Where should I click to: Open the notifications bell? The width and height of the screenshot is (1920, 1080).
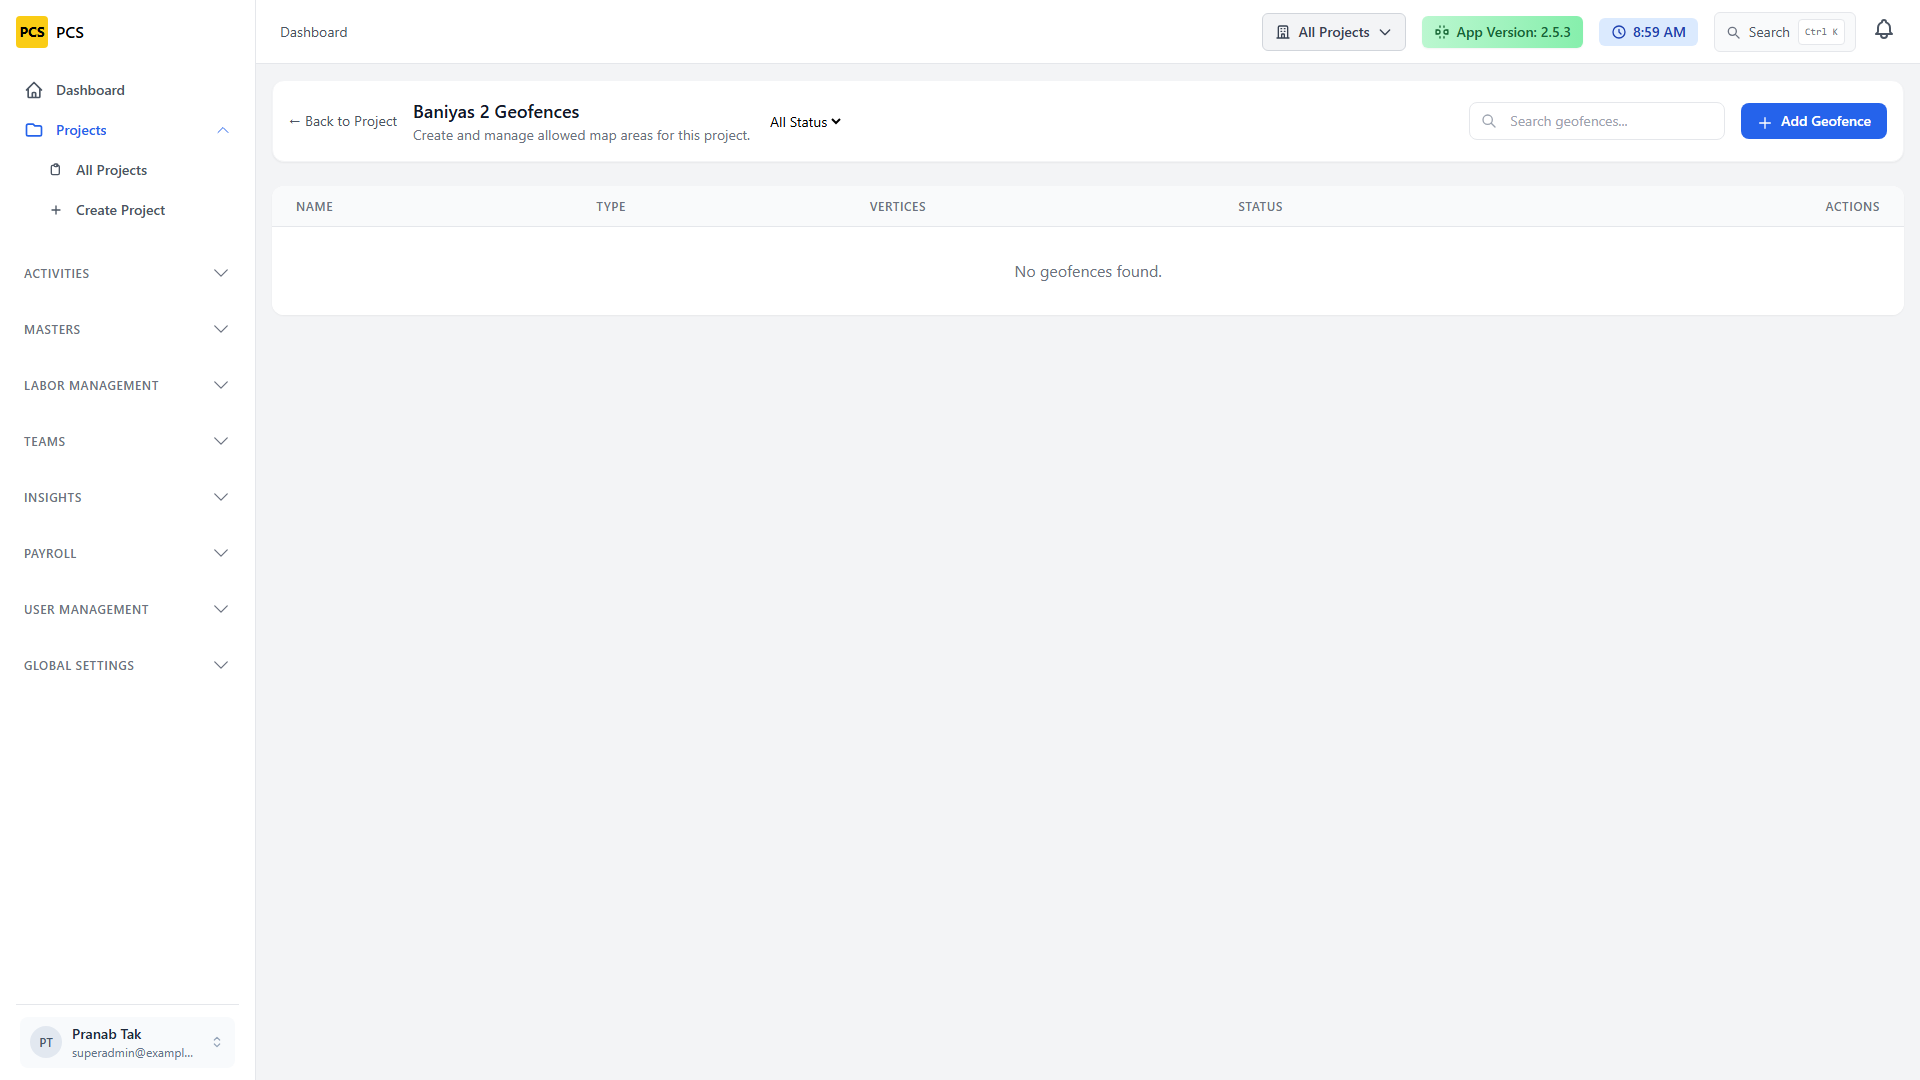click(1884, 31)
